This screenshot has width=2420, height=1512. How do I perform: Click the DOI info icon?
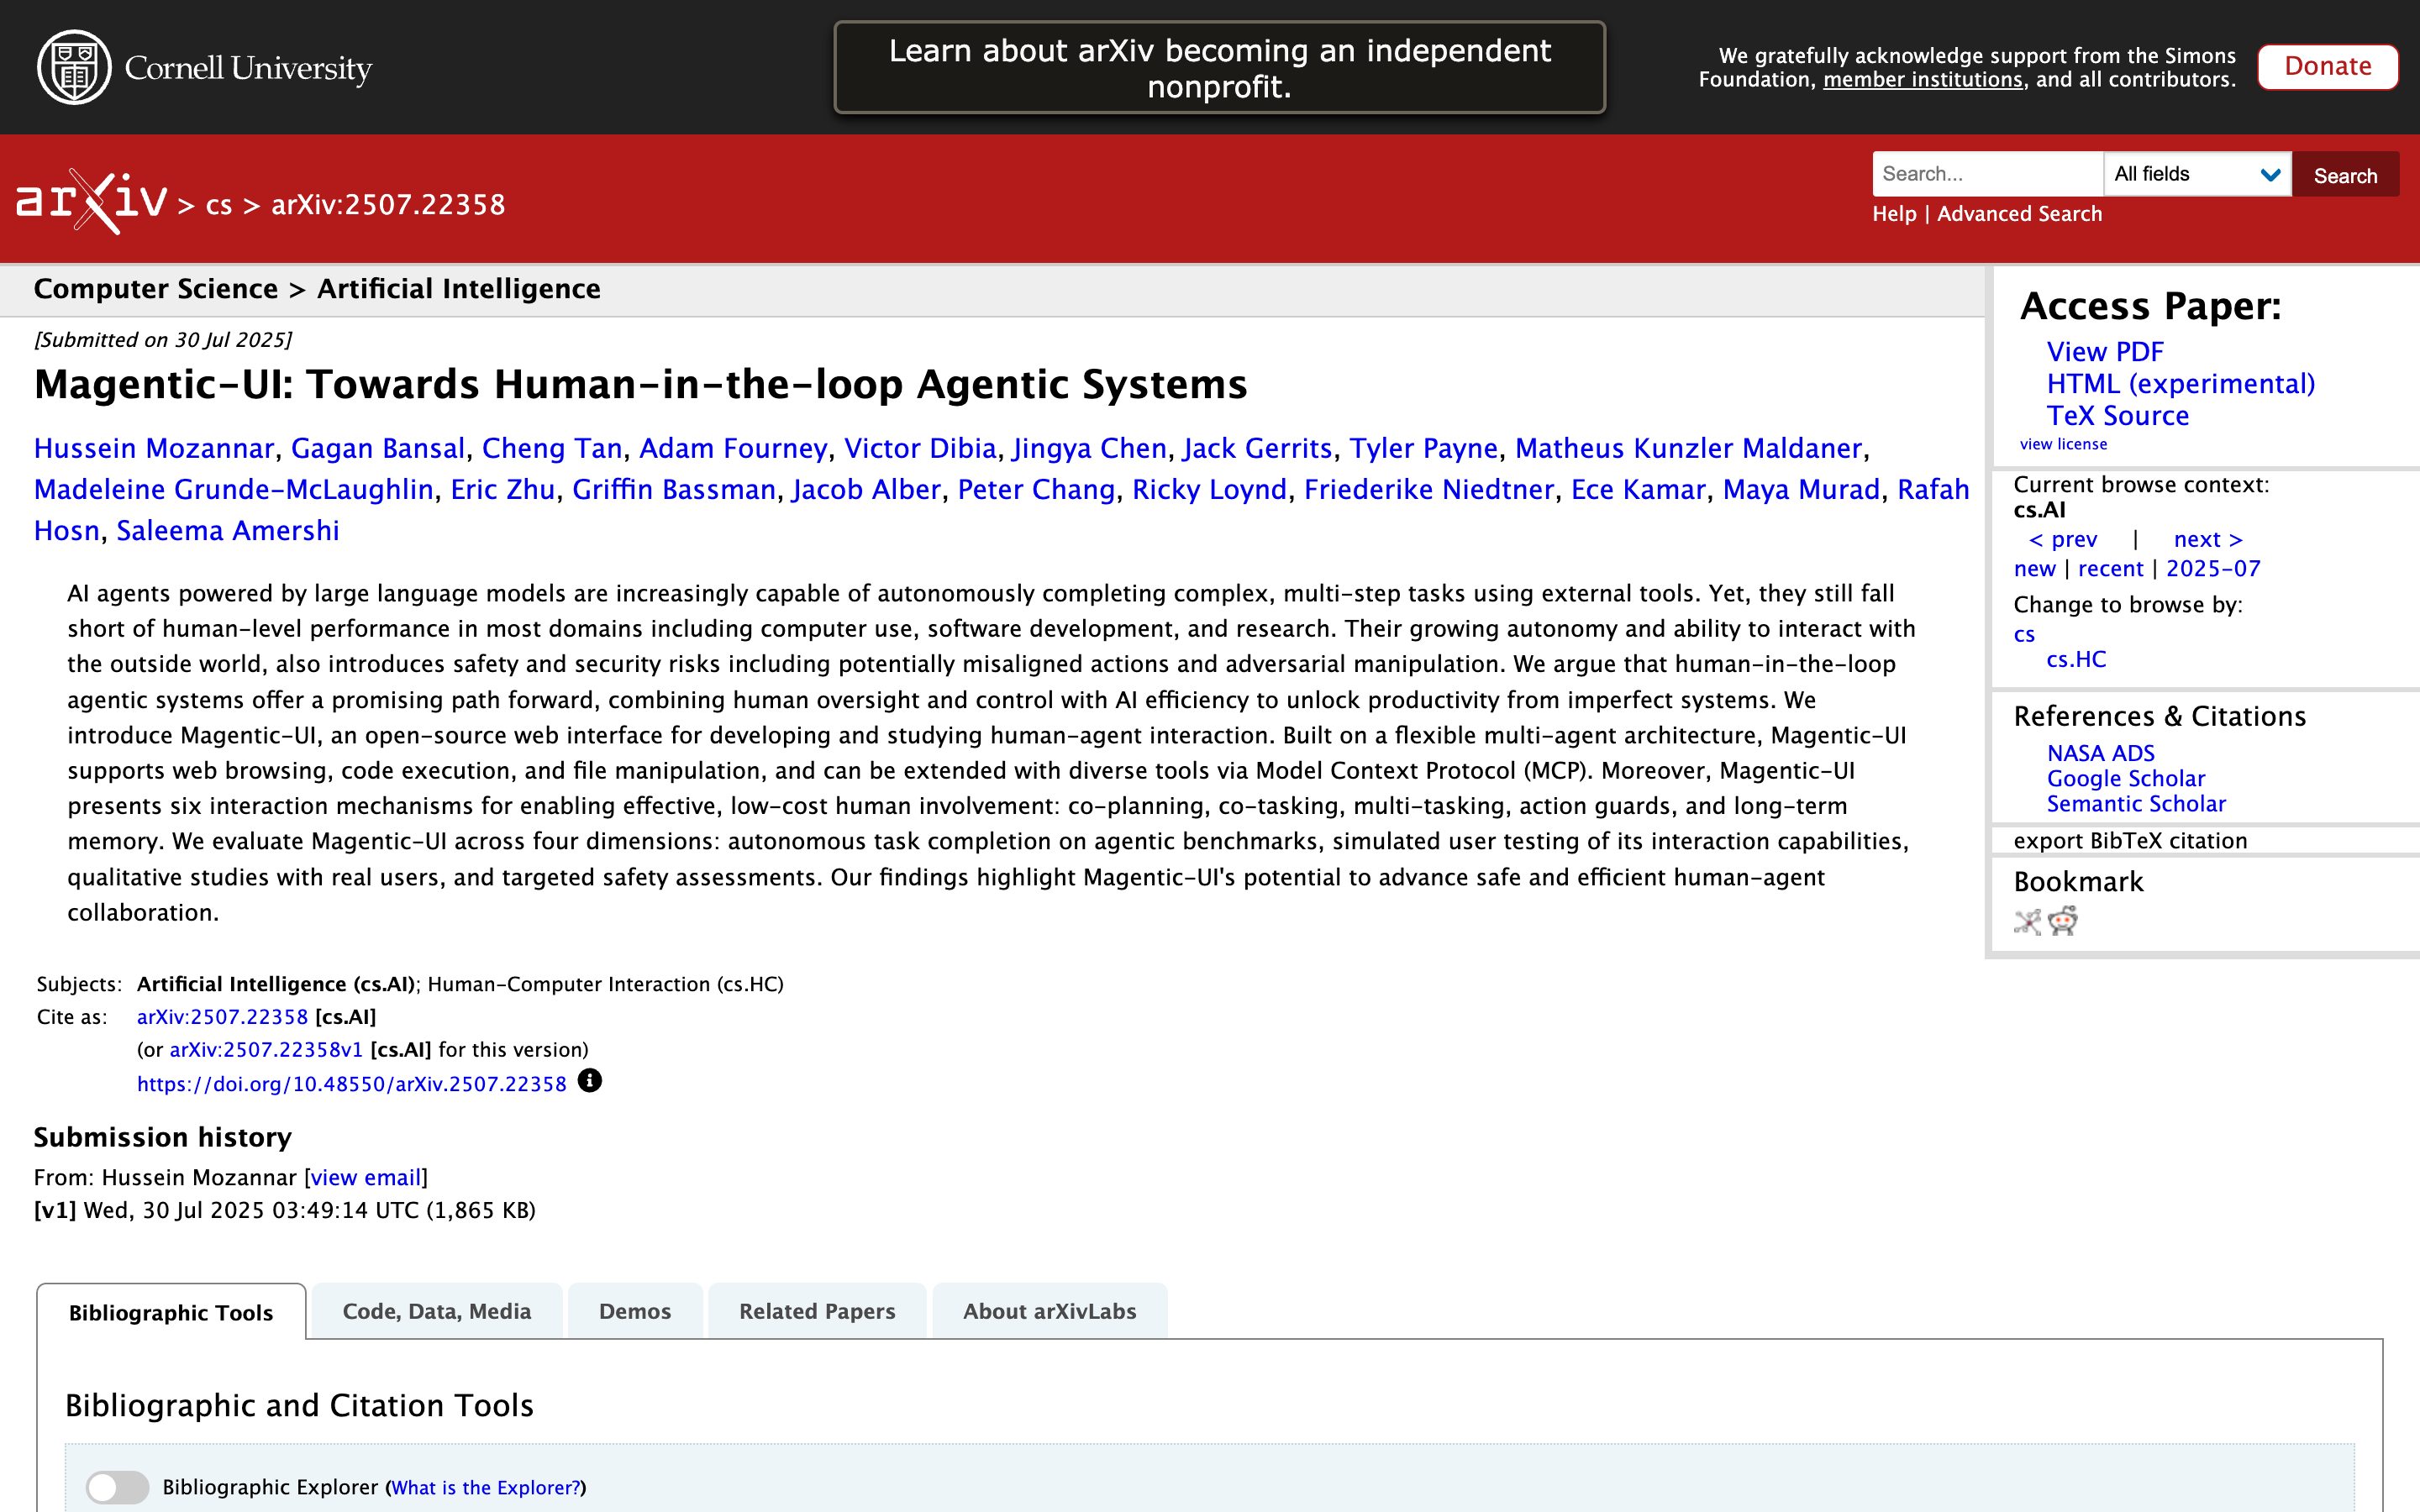pos(590,1081)
